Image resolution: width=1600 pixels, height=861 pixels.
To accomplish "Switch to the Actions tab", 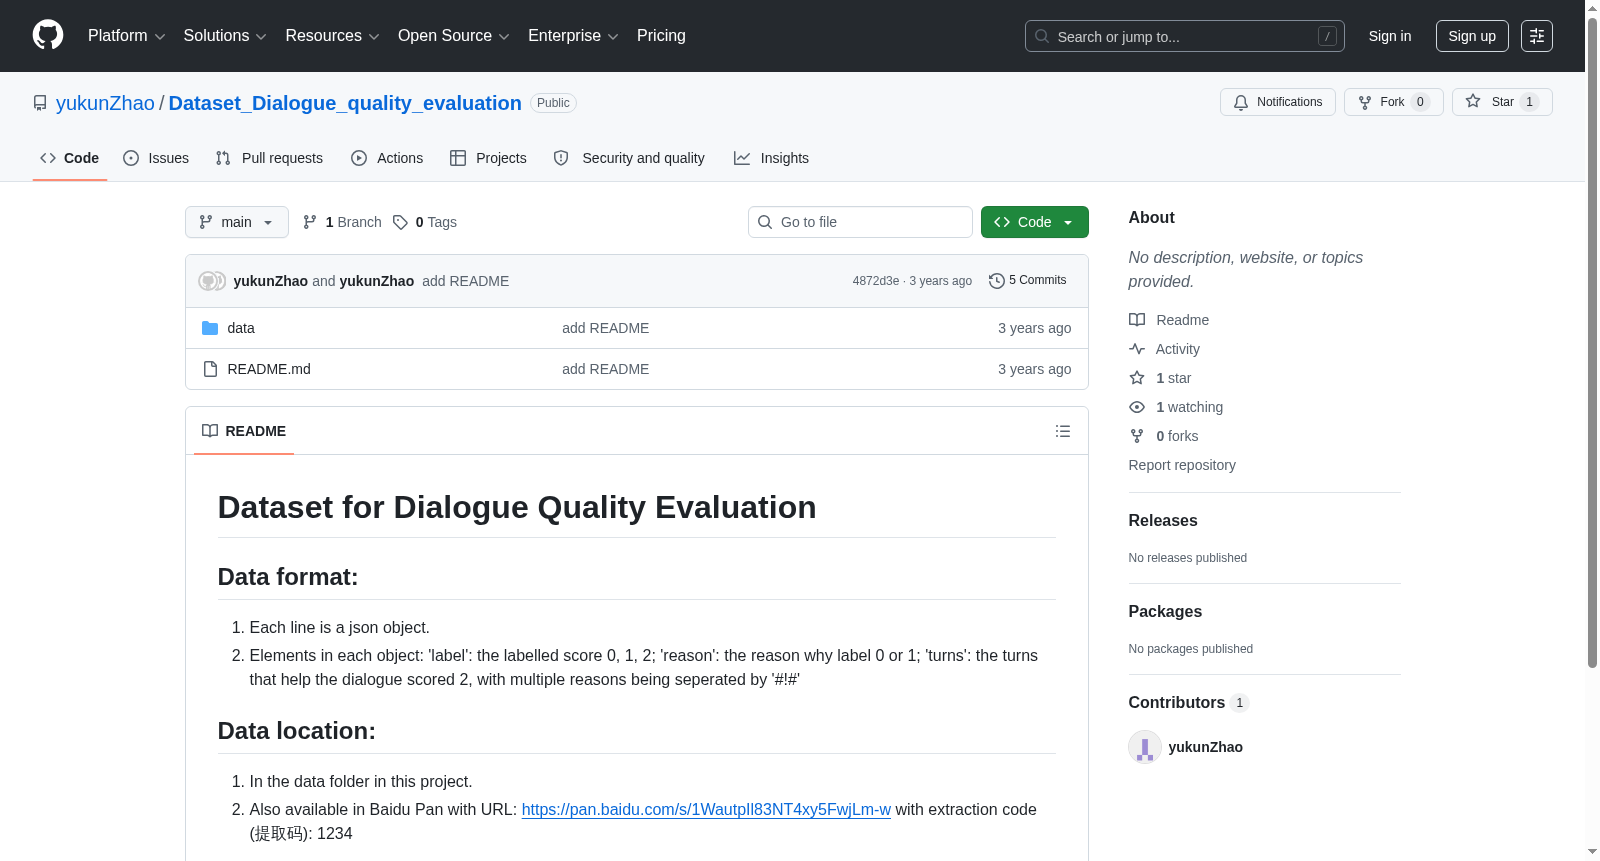I will click(387, 158).
